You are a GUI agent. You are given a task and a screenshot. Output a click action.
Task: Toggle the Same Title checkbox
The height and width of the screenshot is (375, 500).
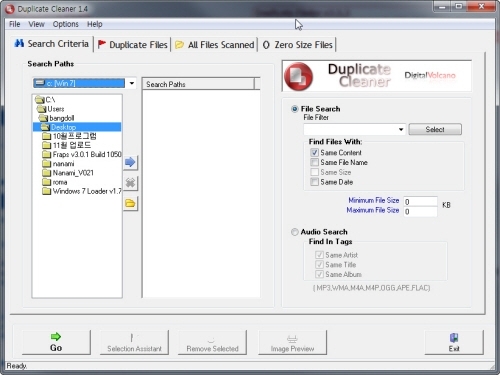[x=319, y=265]
